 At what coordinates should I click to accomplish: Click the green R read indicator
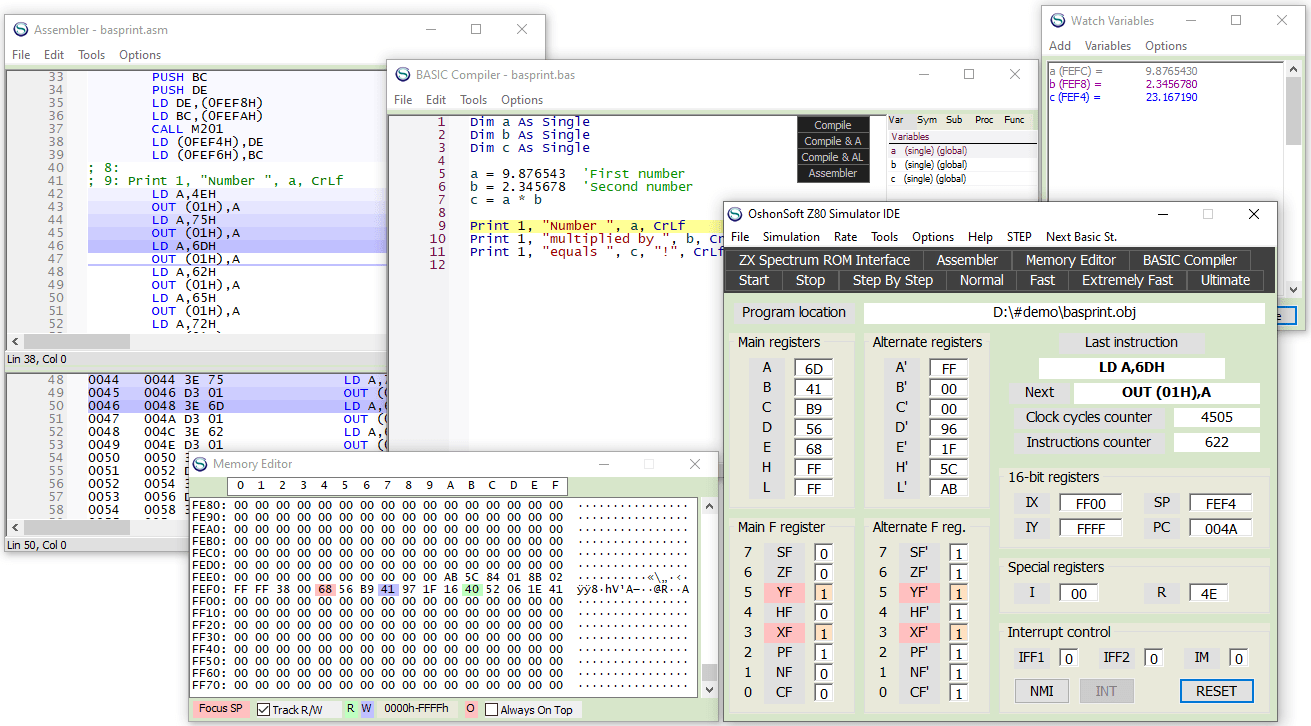[350, 709]
